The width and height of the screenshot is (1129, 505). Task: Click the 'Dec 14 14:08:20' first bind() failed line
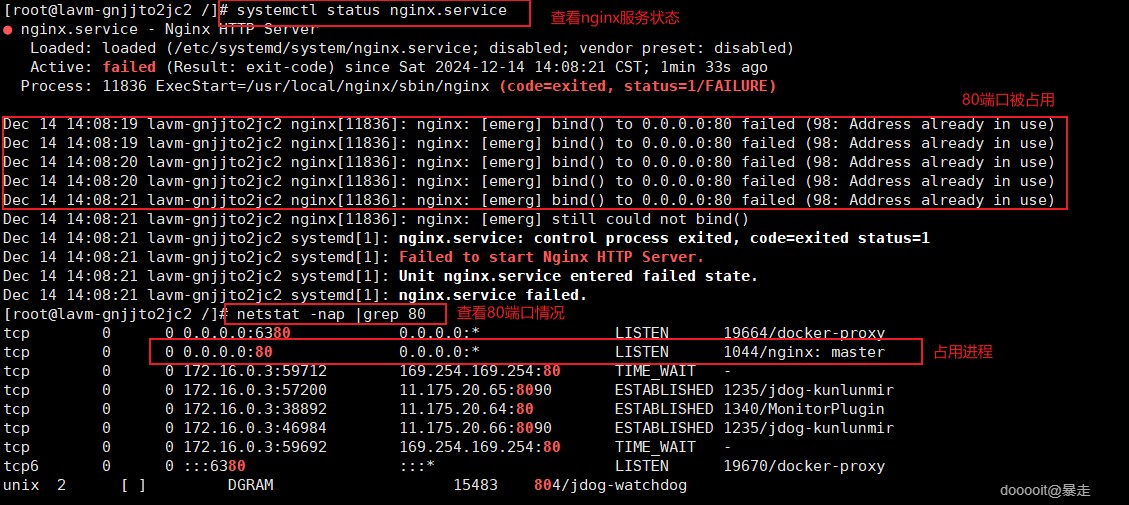(528, 162)
